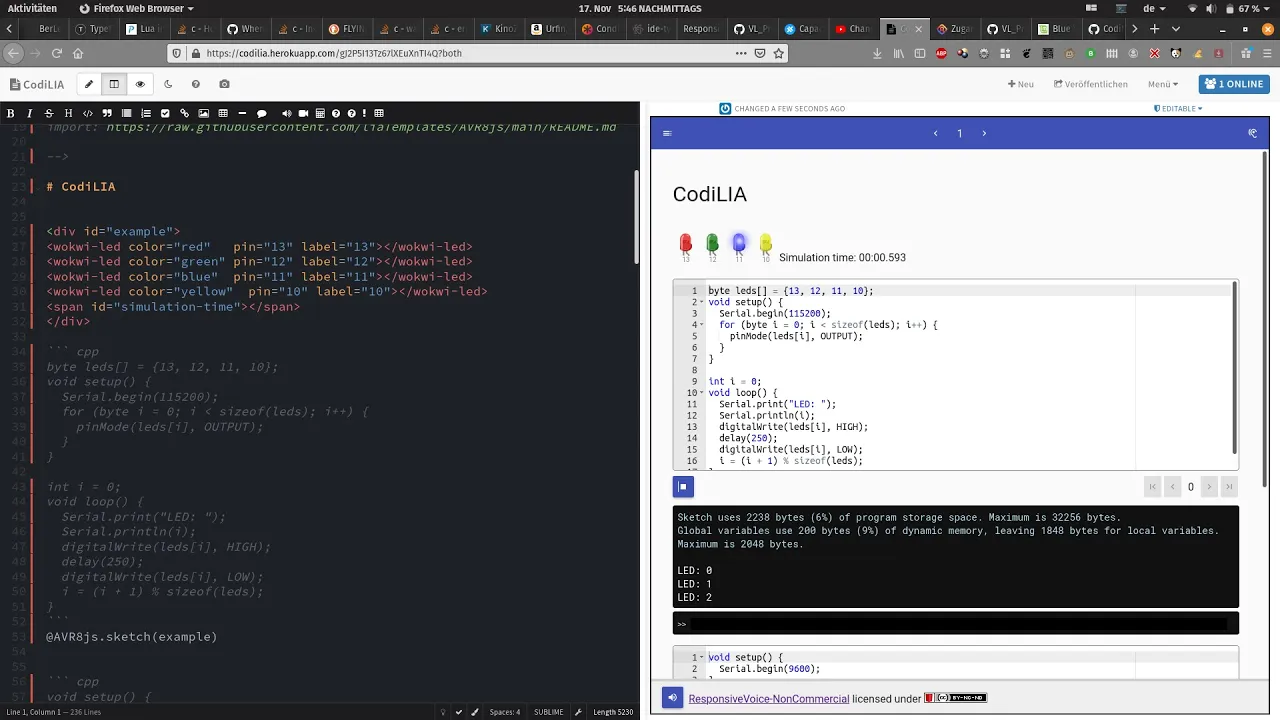Click the Neu button
The image size is (1280, 720).
1021,85
